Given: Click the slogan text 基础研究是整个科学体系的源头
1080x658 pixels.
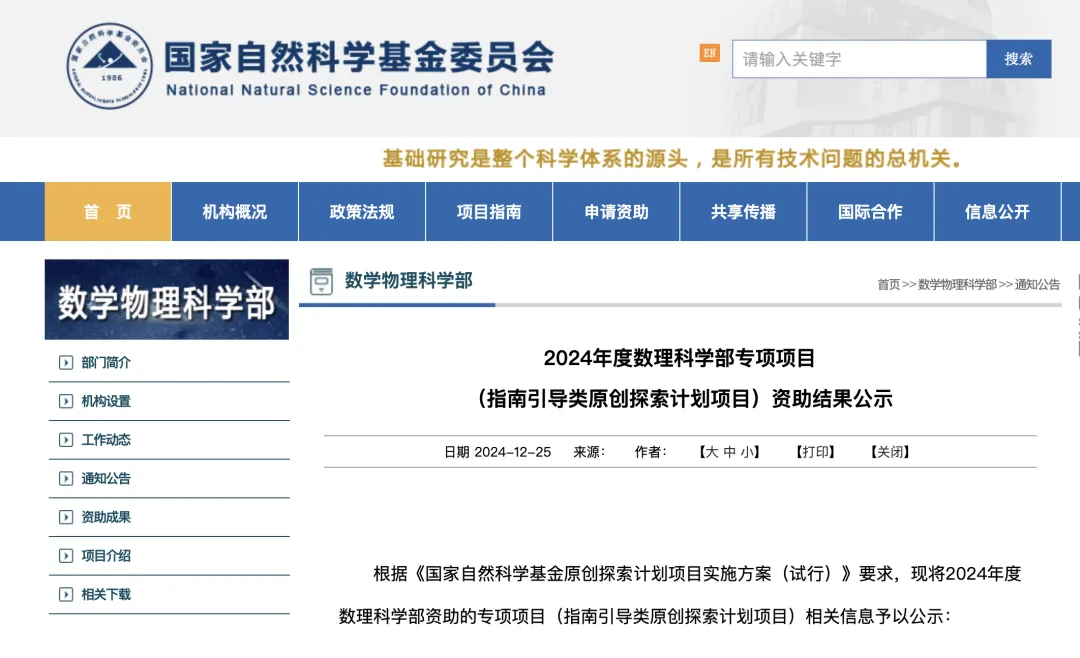Looking at the screenshot, I should pos(535,159).
